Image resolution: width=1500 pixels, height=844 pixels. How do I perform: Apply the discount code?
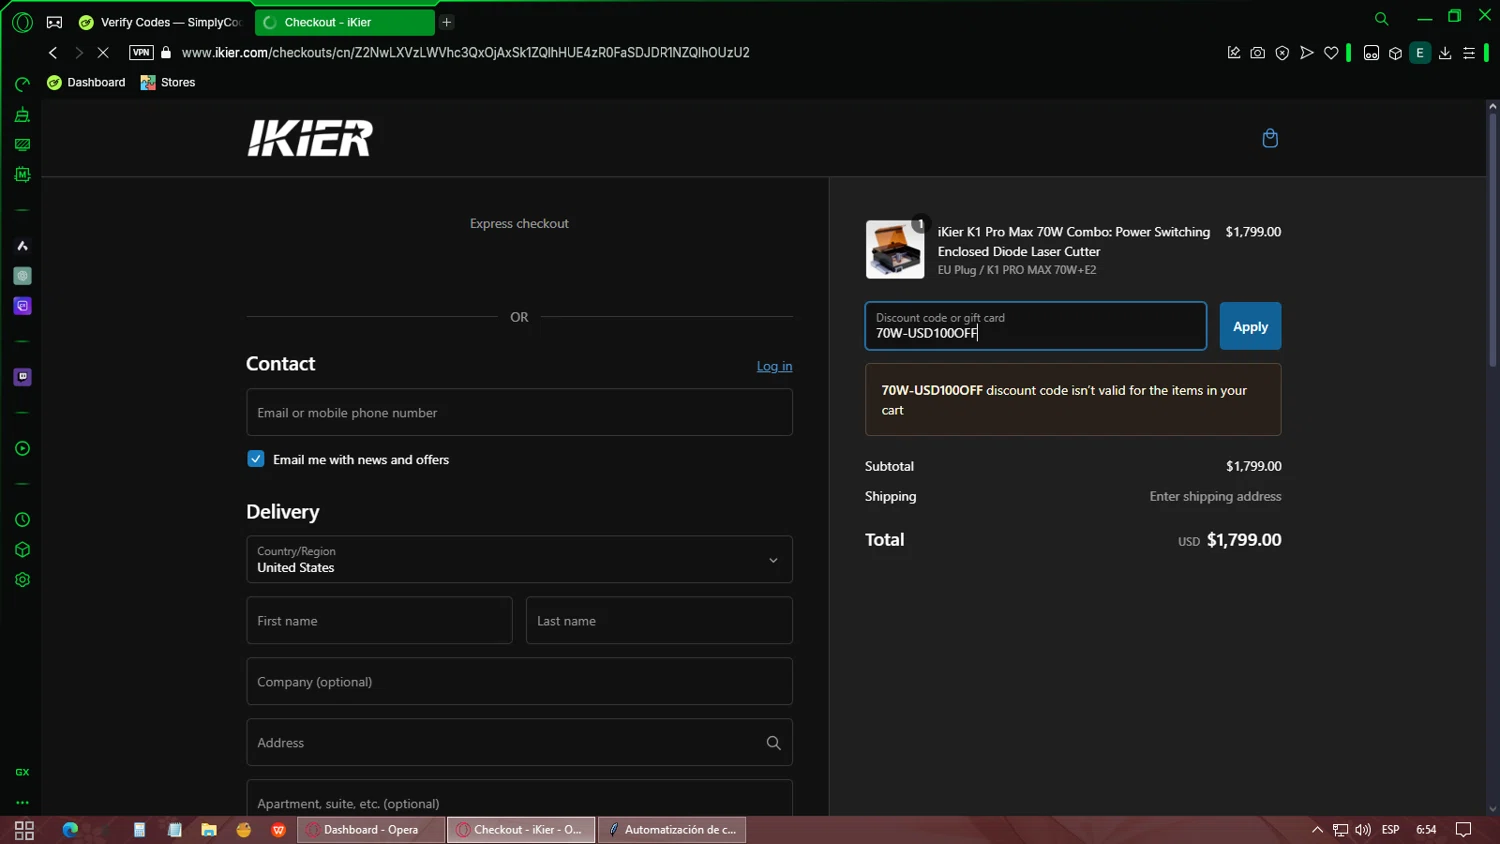click(1250, 326)
